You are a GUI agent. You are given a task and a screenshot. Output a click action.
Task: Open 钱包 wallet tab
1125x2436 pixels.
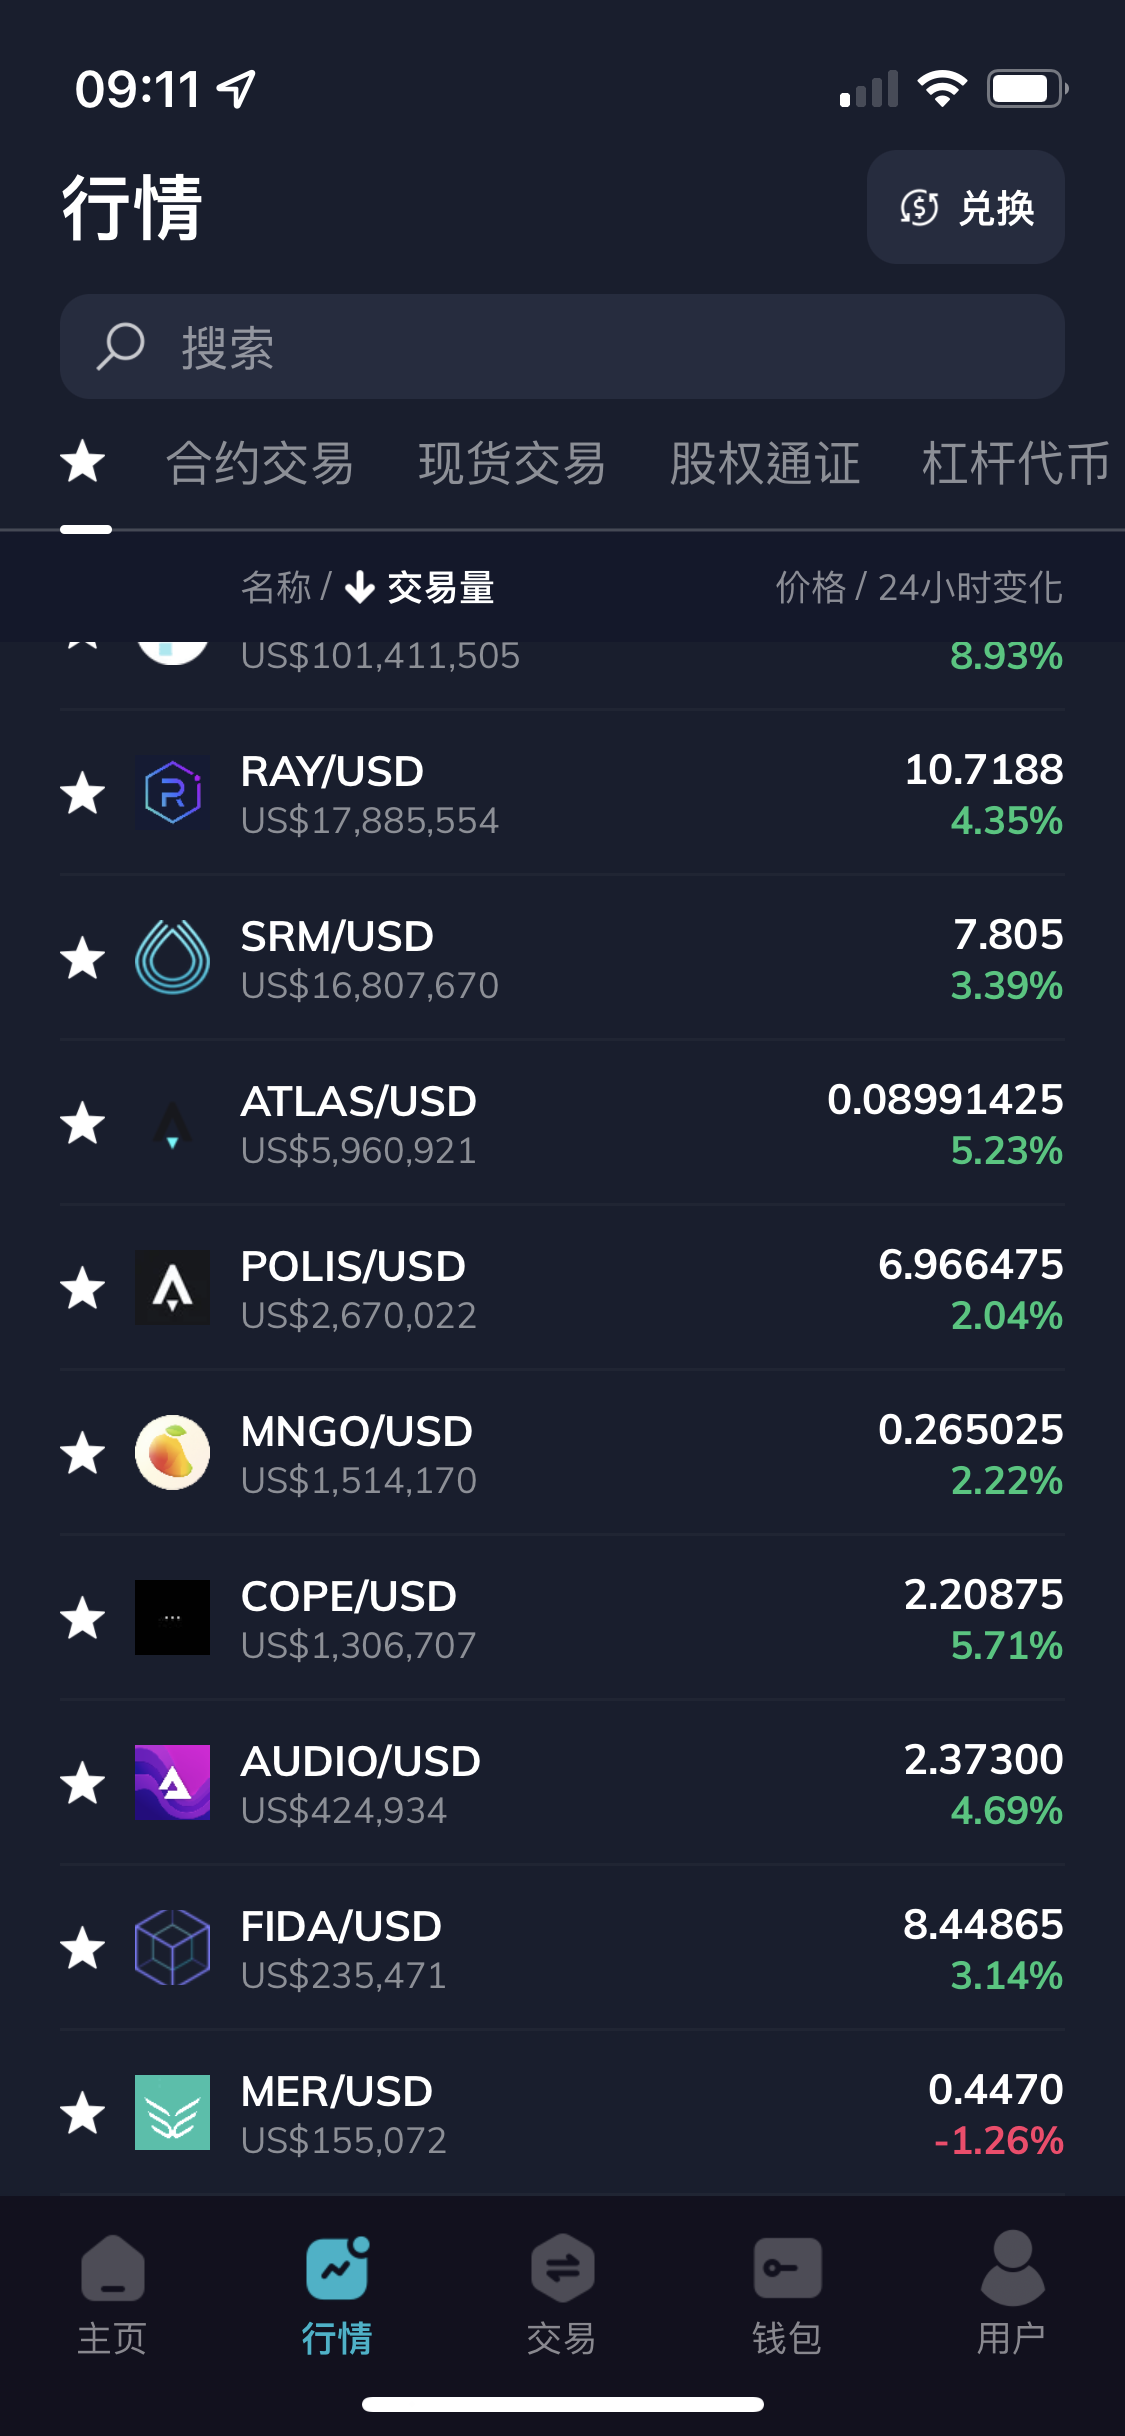pyautogui.click(x=787, y=2296)
